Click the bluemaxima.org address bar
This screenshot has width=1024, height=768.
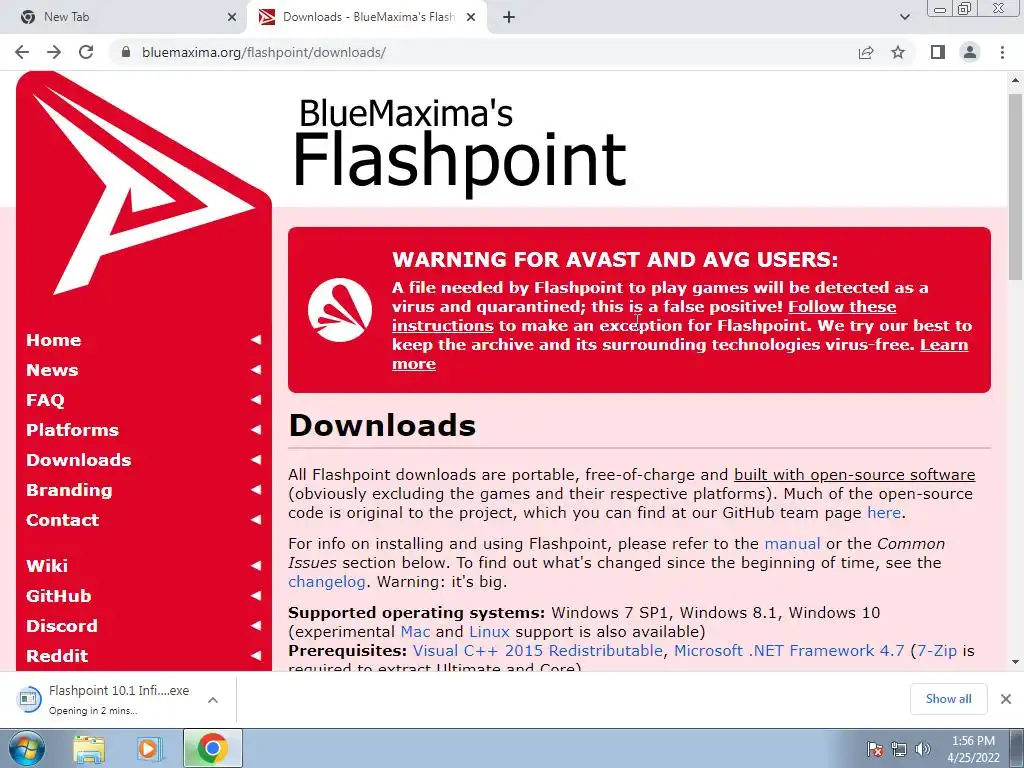coord(483,52)
